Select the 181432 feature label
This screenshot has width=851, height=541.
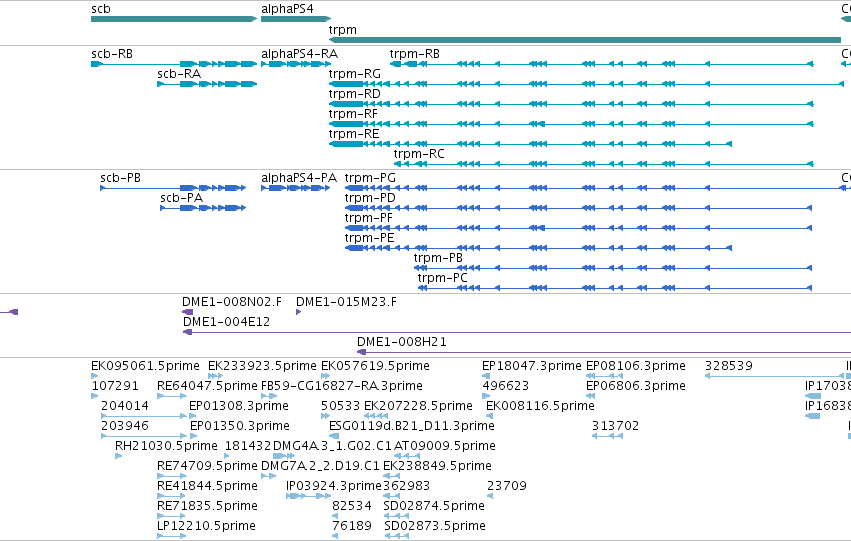[248, 447]
